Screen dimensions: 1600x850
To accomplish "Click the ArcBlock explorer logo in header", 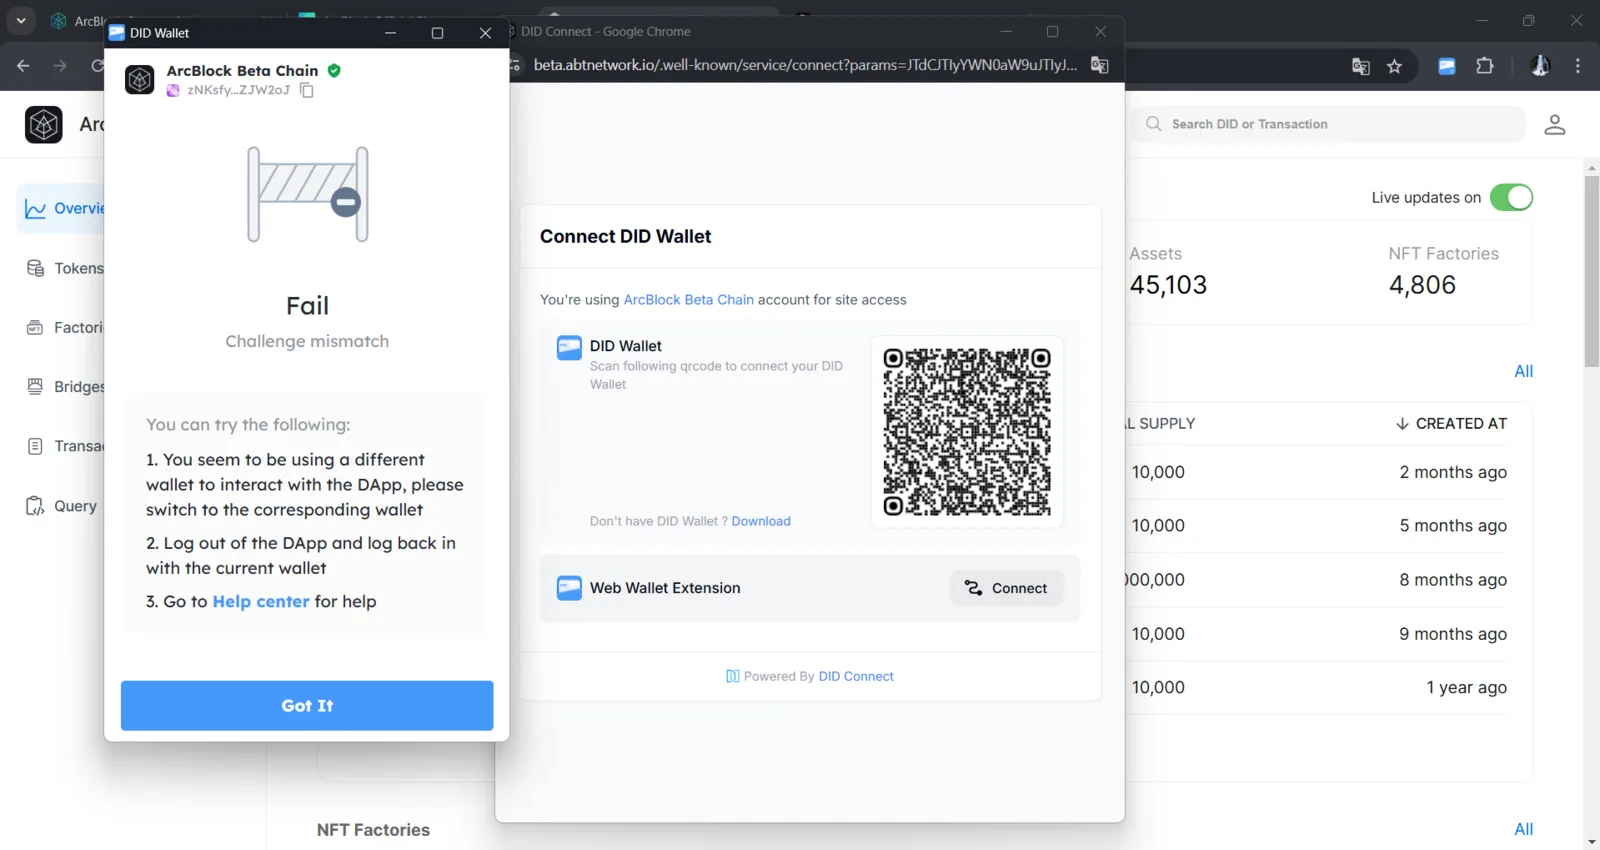I will [44, 125].
